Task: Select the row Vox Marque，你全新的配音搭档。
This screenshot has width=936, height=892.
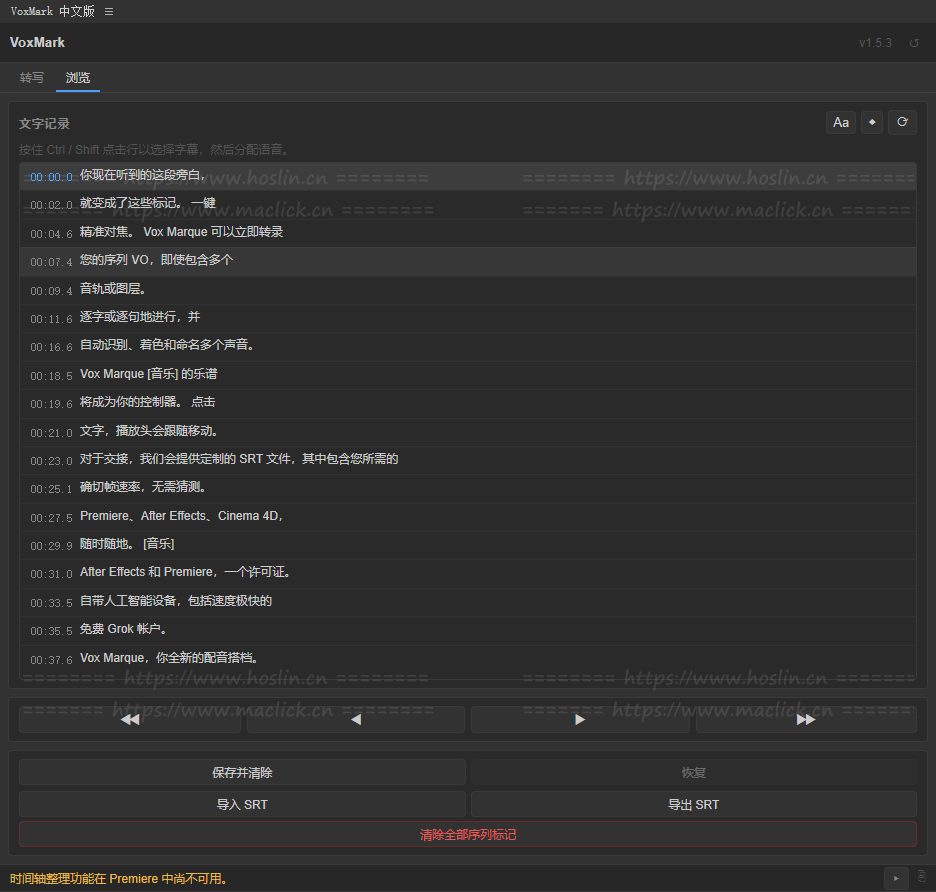Action: click(x=468, y=659)
